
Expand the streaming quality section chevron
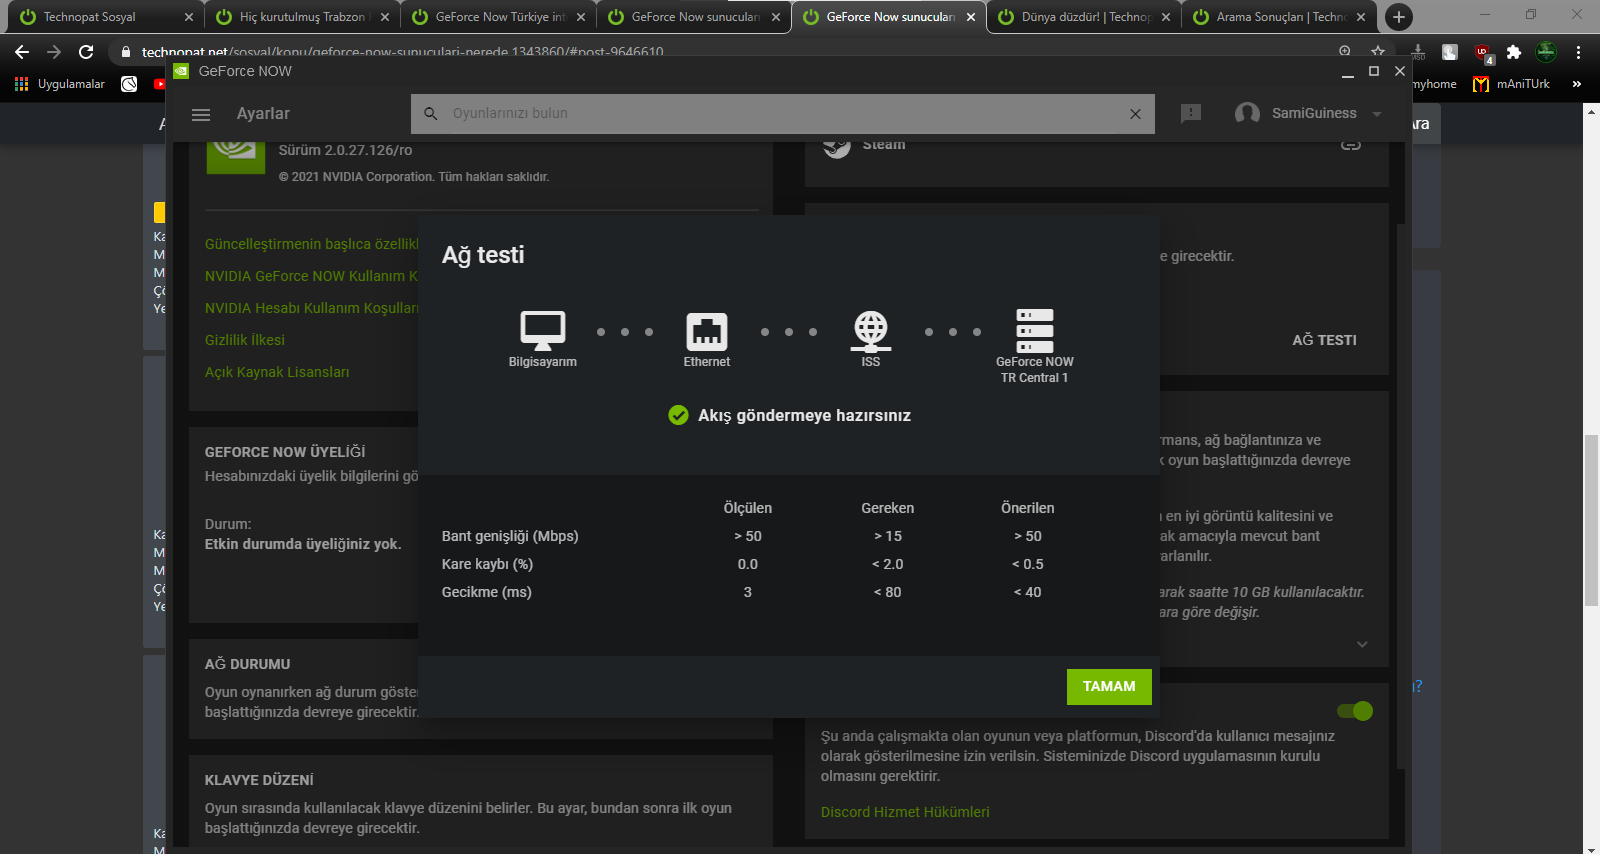pyautogui.click(x=1362, y=644)
